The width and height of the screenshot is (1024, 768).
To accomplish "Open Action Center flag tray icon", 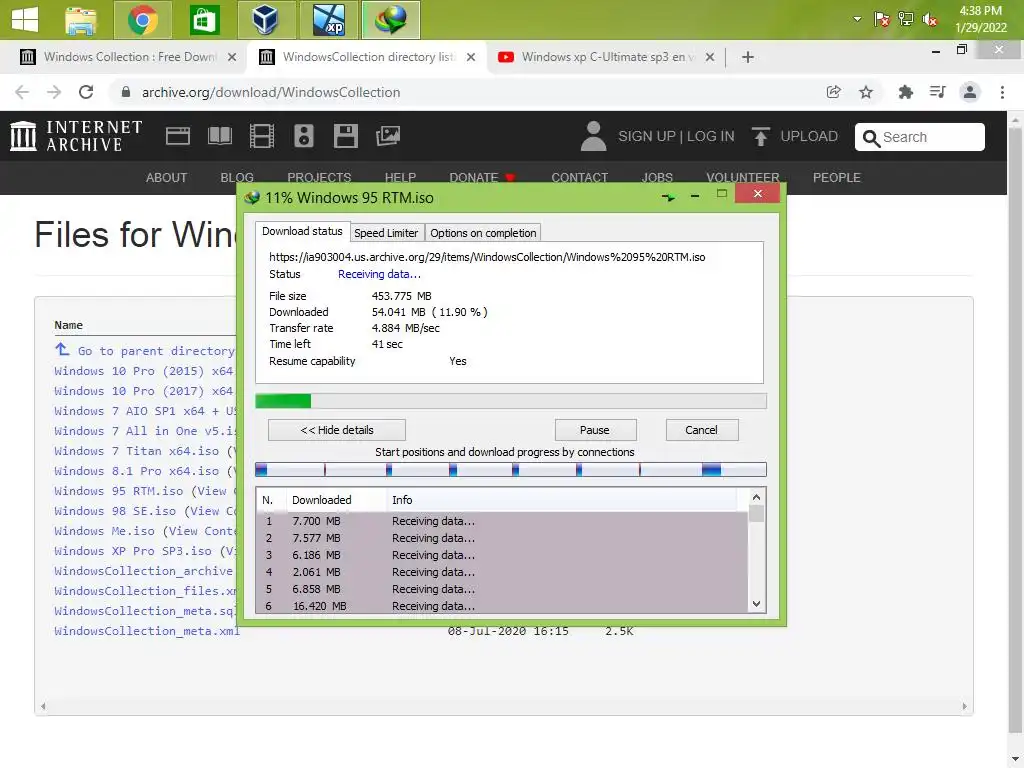I will tap(881, 19).
